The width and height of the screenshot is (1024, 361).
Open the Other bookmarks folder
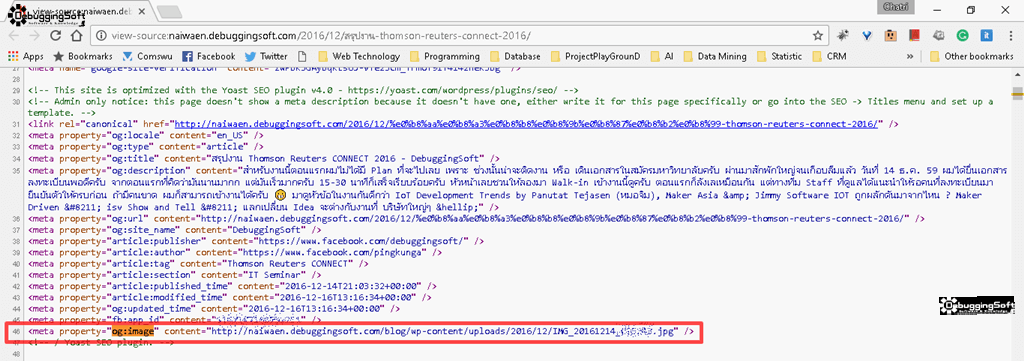click(x=972, y=56)
